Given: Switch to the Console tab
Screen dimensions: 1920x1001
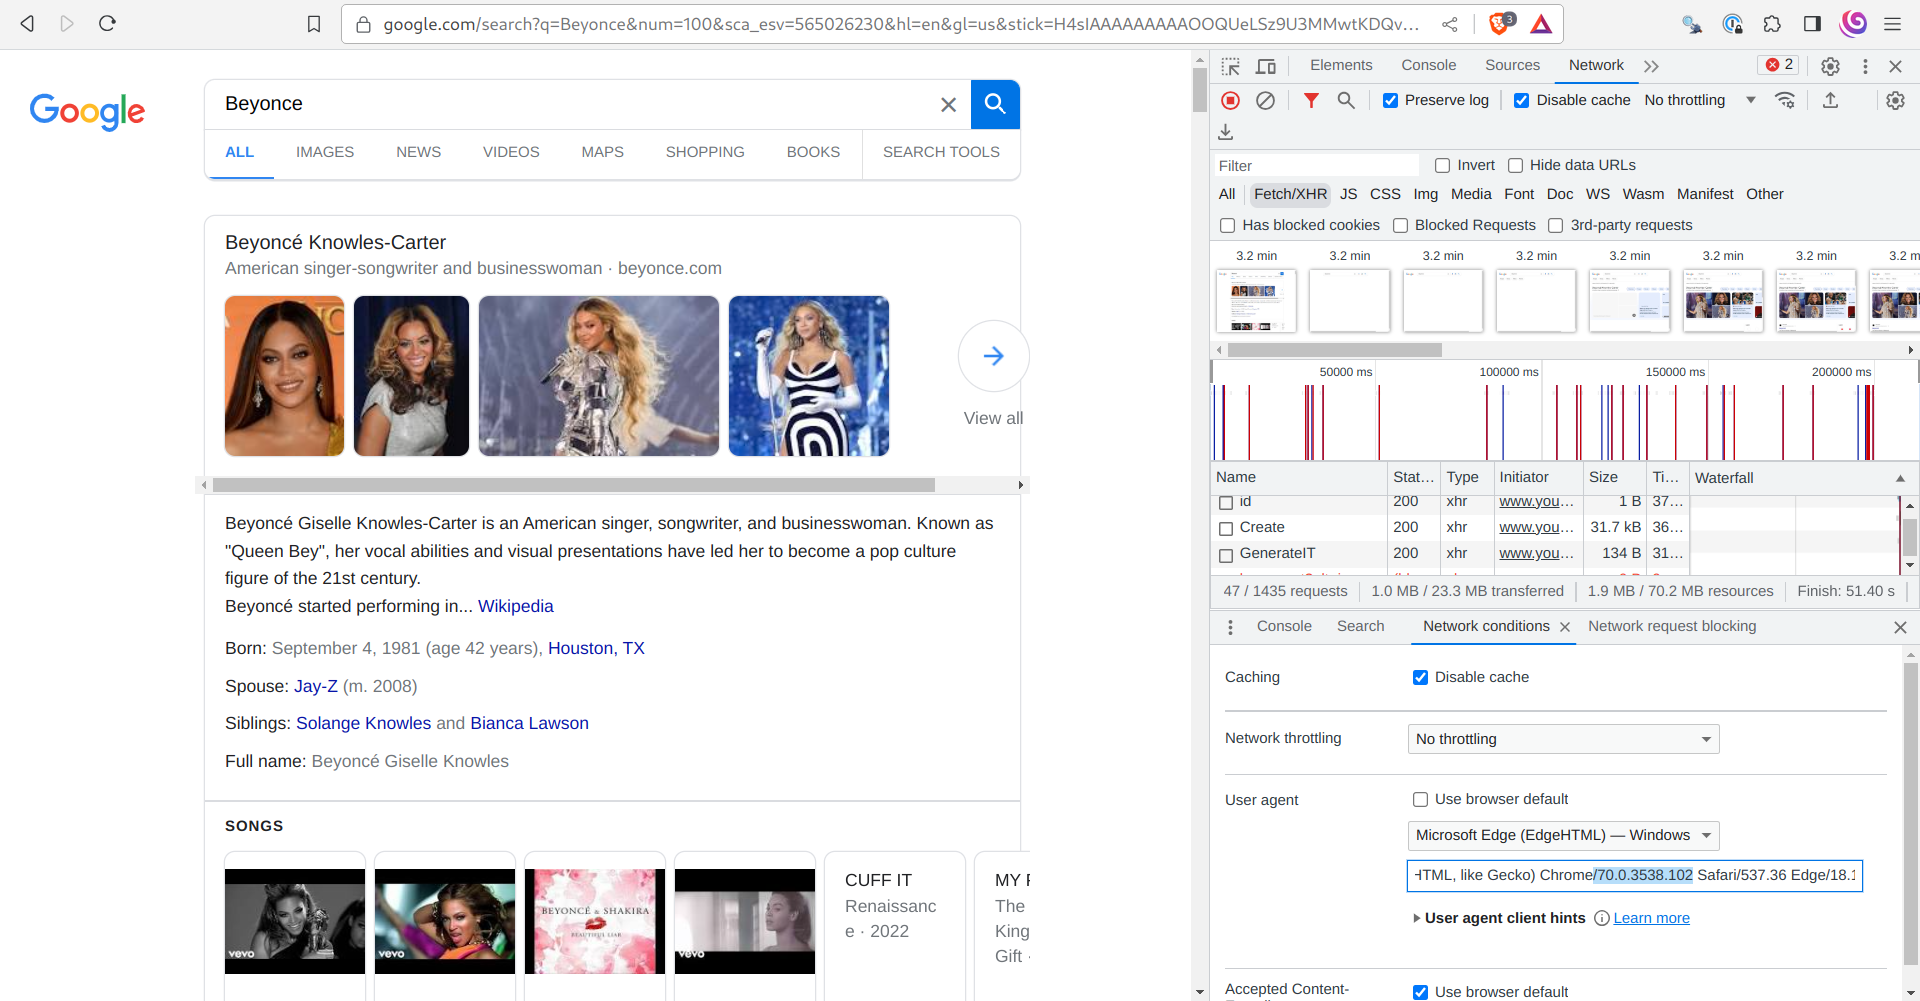Looking at the screenshot, I should pos(1429,65).
